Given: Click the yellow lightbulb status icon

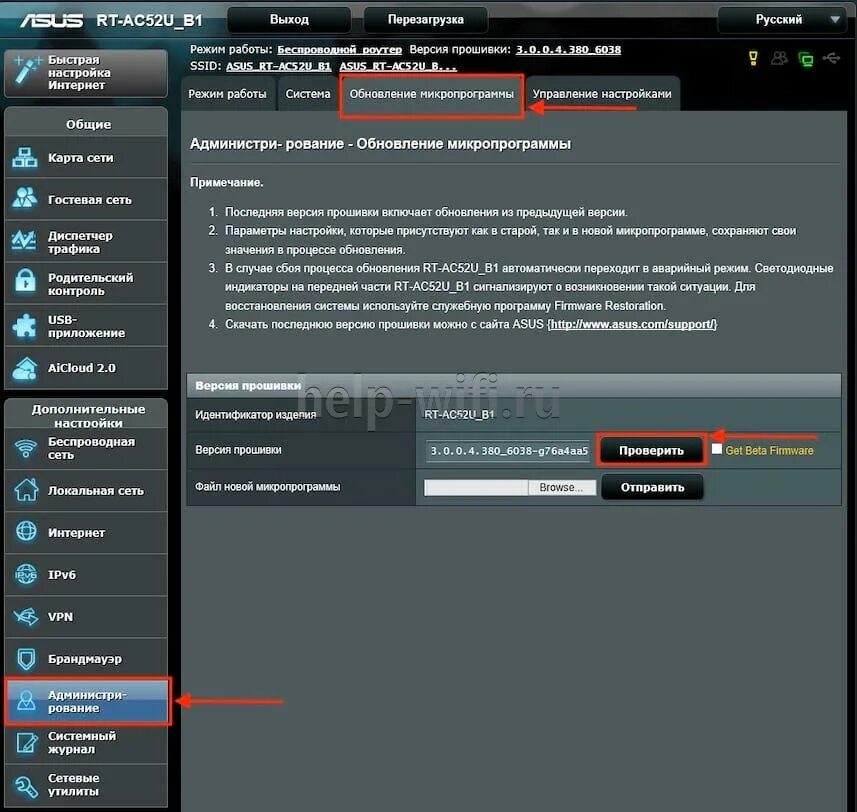Looking at the screenshot, I should 754,58.
